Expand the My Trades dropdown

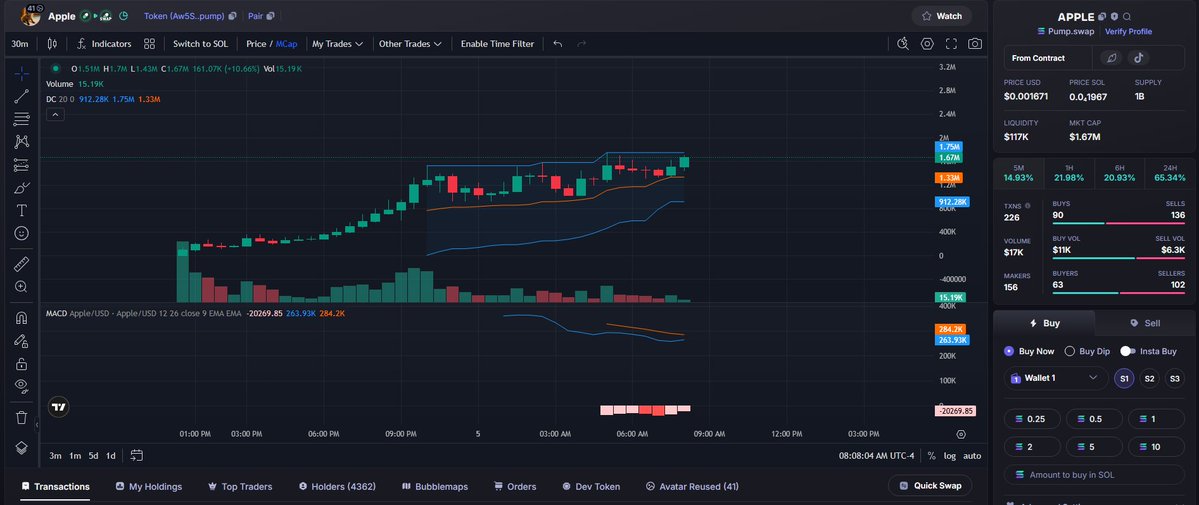tap(337, 44)
